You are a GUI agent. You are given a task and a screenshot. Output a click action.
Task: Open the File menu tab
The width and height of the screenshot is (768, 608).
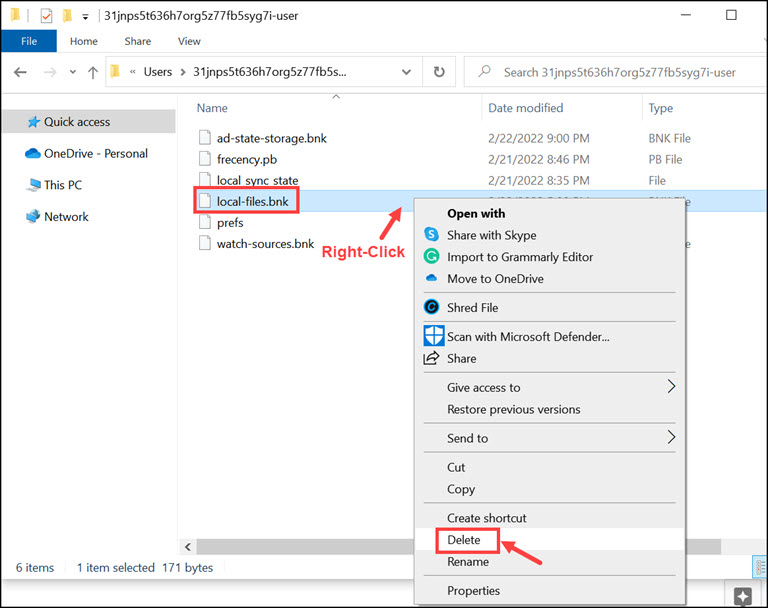click(x=28, y=41)
